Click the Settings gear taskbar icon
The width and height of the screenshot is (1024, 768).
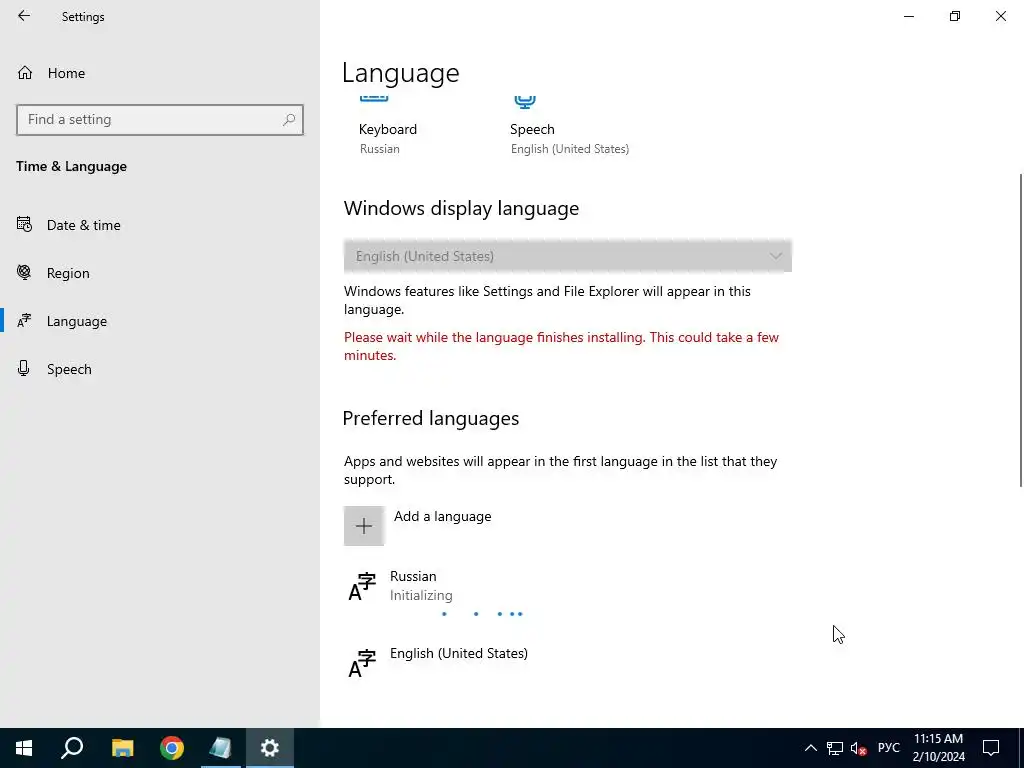[x=270, y=748]
